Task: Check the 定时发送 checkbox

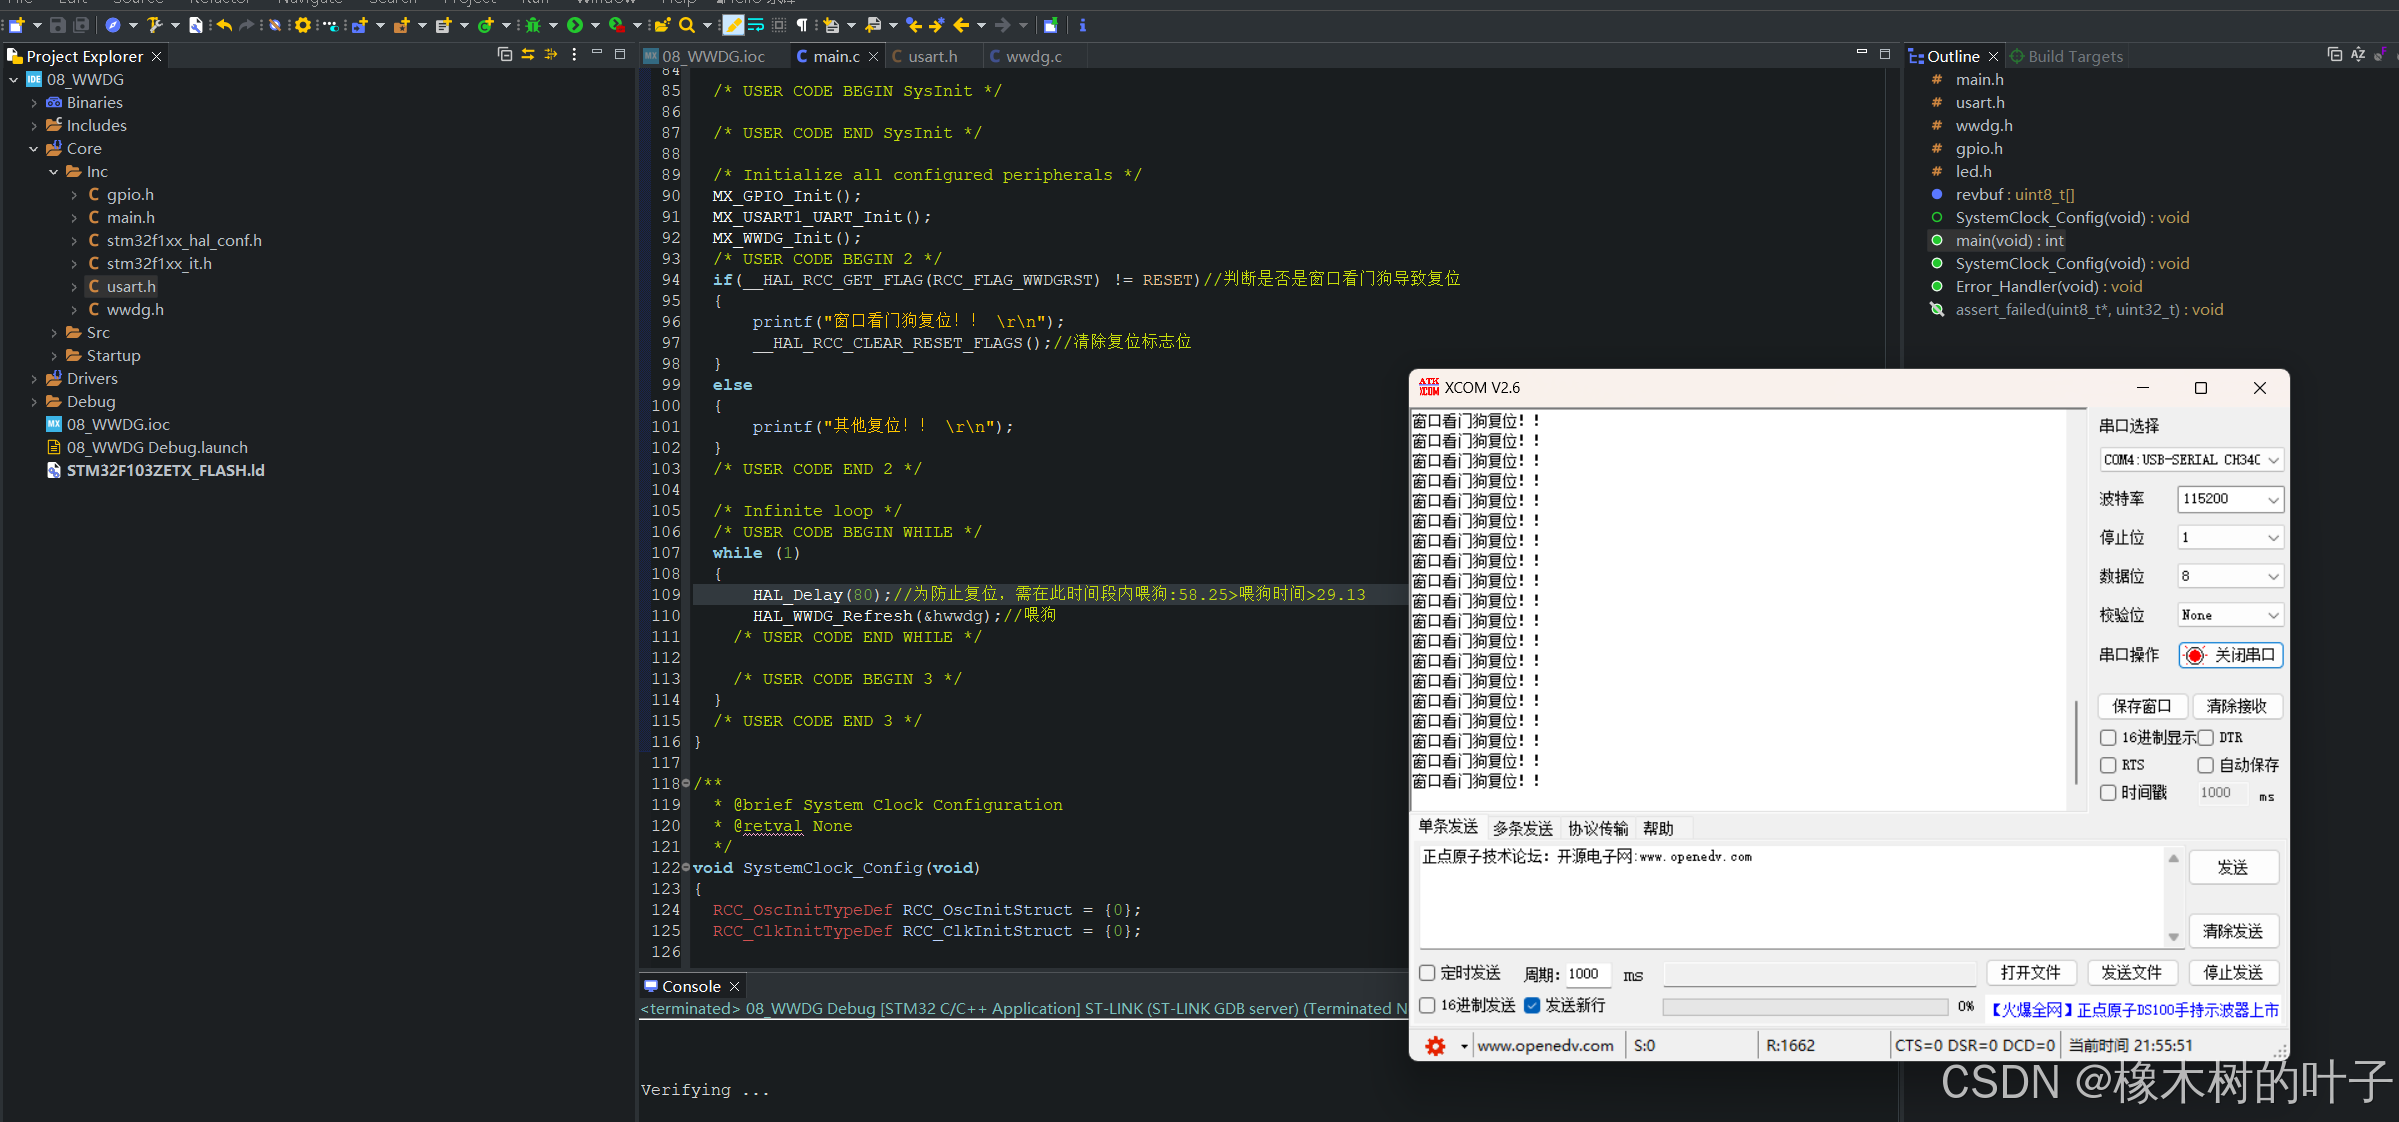Action: click(x=1428, y=972)
